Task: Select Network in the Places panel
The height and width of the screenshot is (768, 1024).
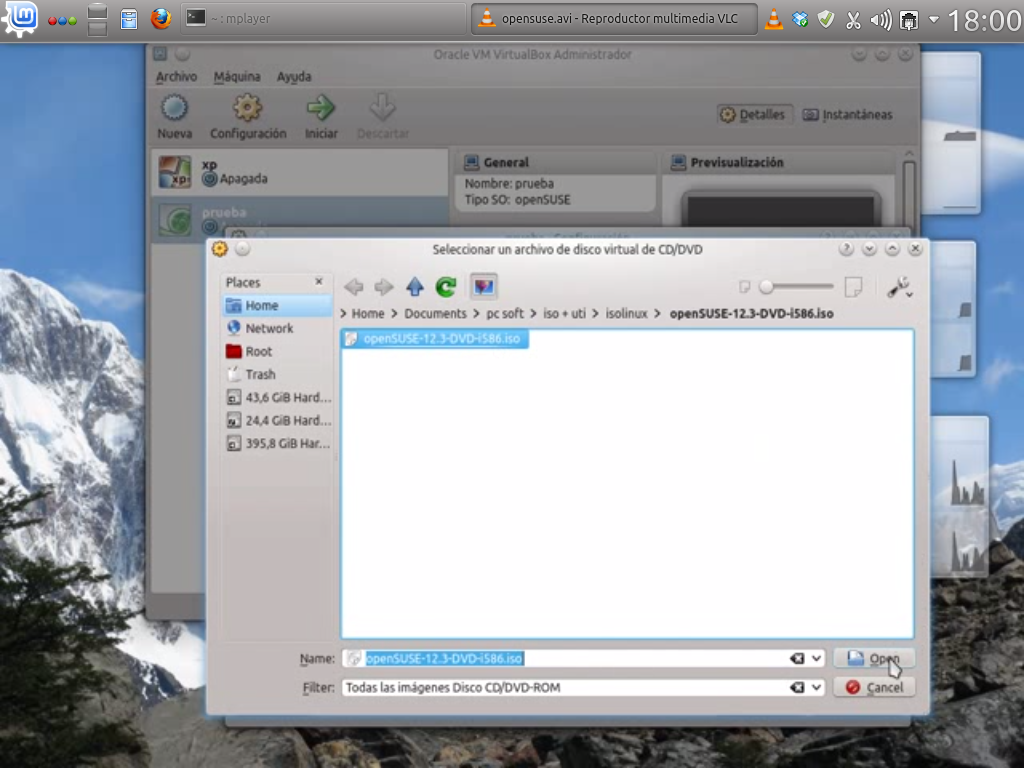Action: (277, 328)
